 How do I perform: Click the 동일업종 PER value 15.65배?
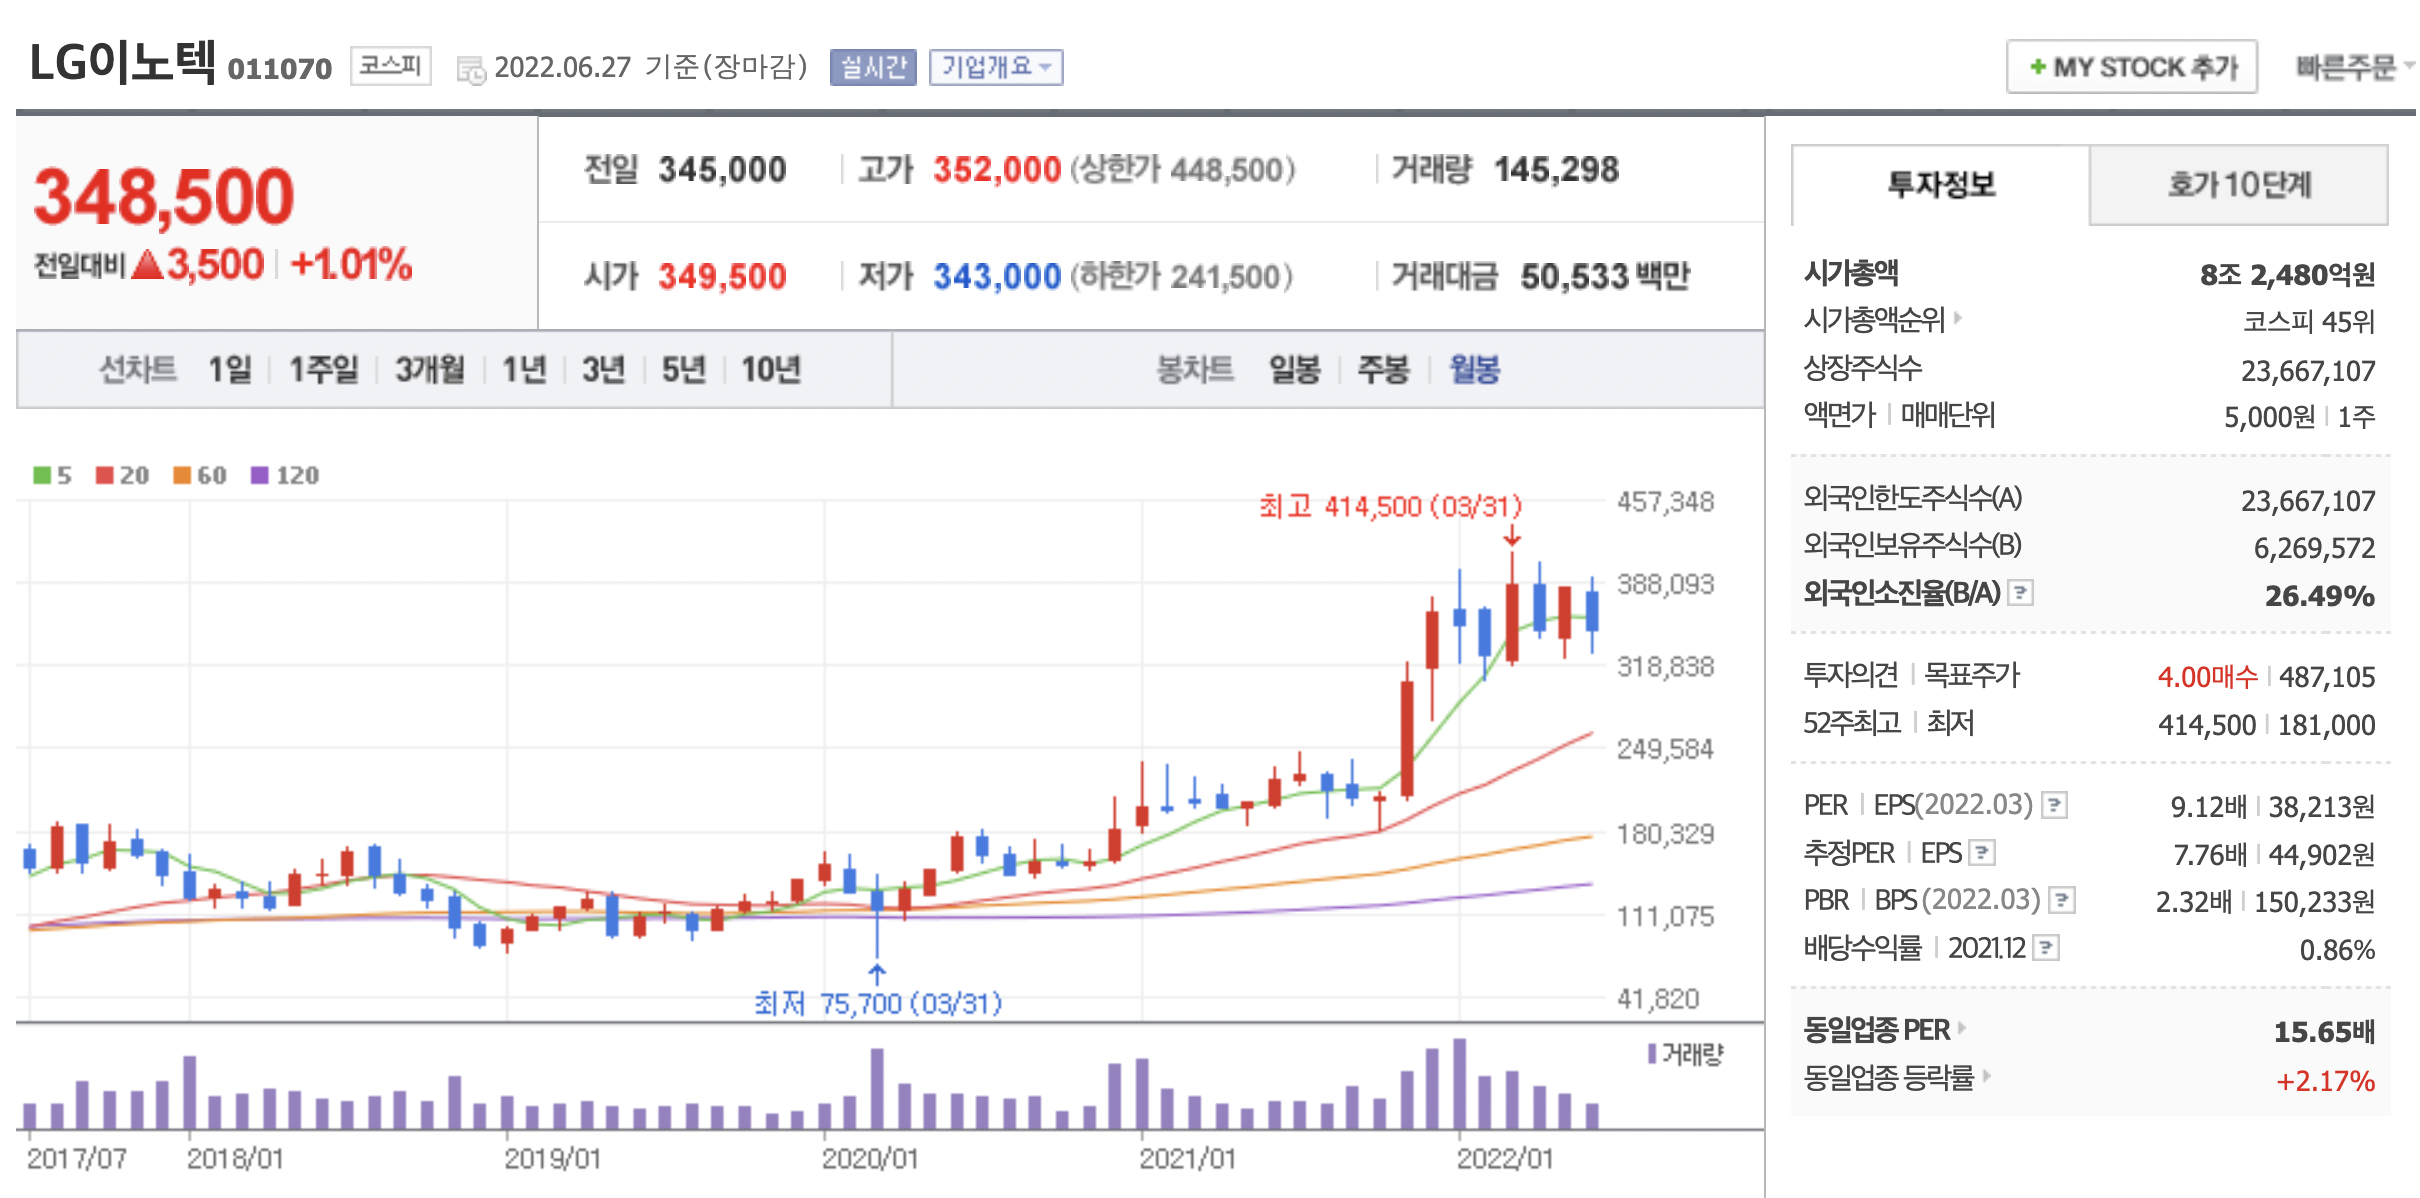pyautogui.click(x=2324, y=1032)
